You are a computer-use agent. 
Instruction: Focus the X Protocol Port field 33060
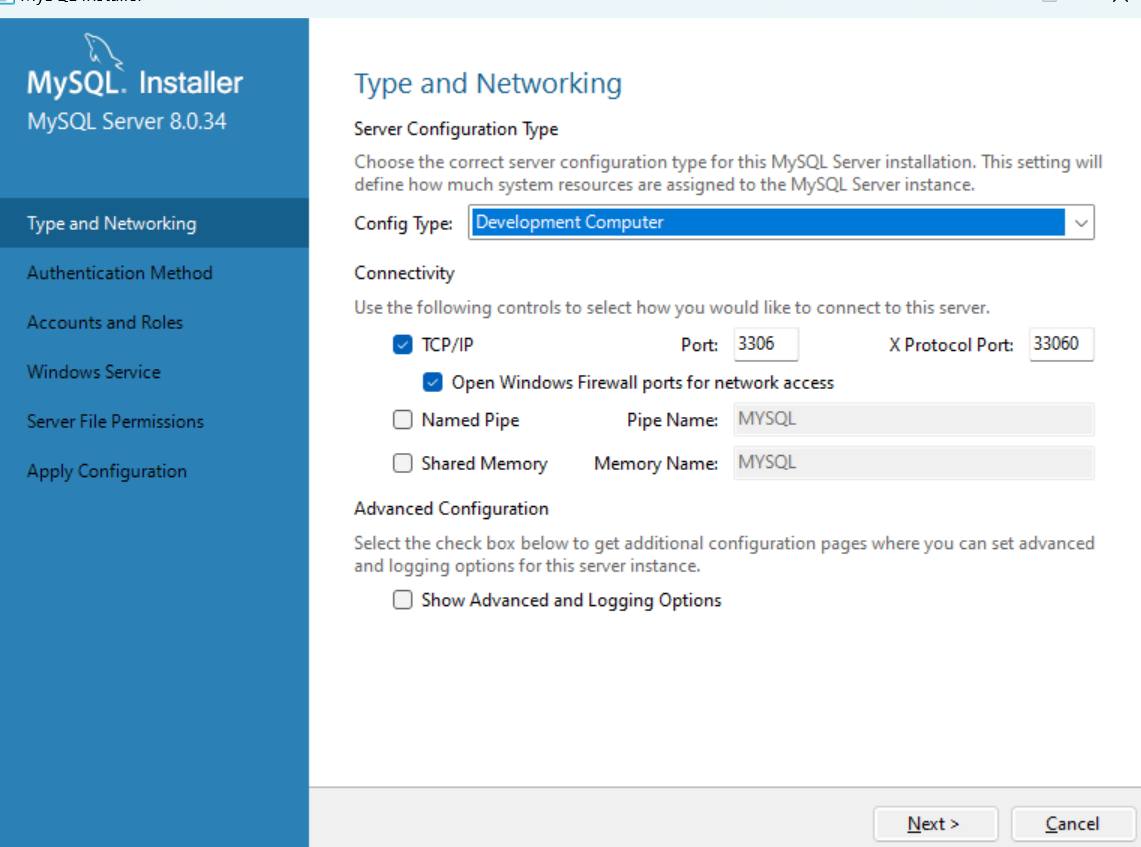tap(1061, 344)
